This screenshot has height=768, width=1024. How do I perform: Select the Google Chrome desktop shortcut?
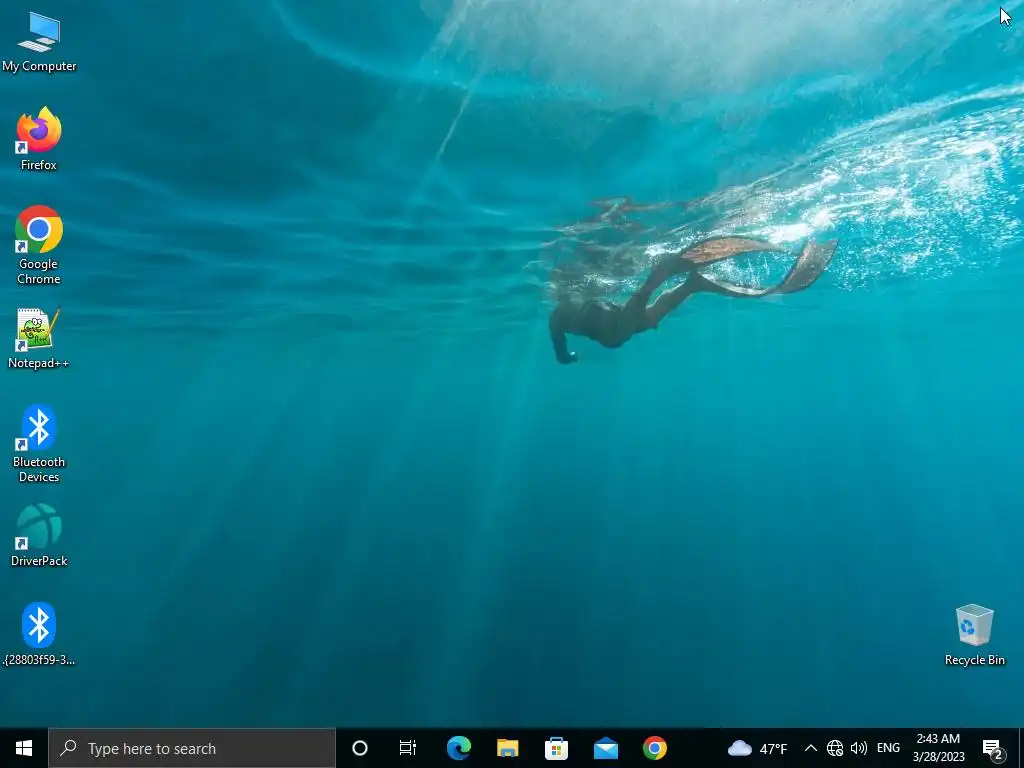click(39, 245)
